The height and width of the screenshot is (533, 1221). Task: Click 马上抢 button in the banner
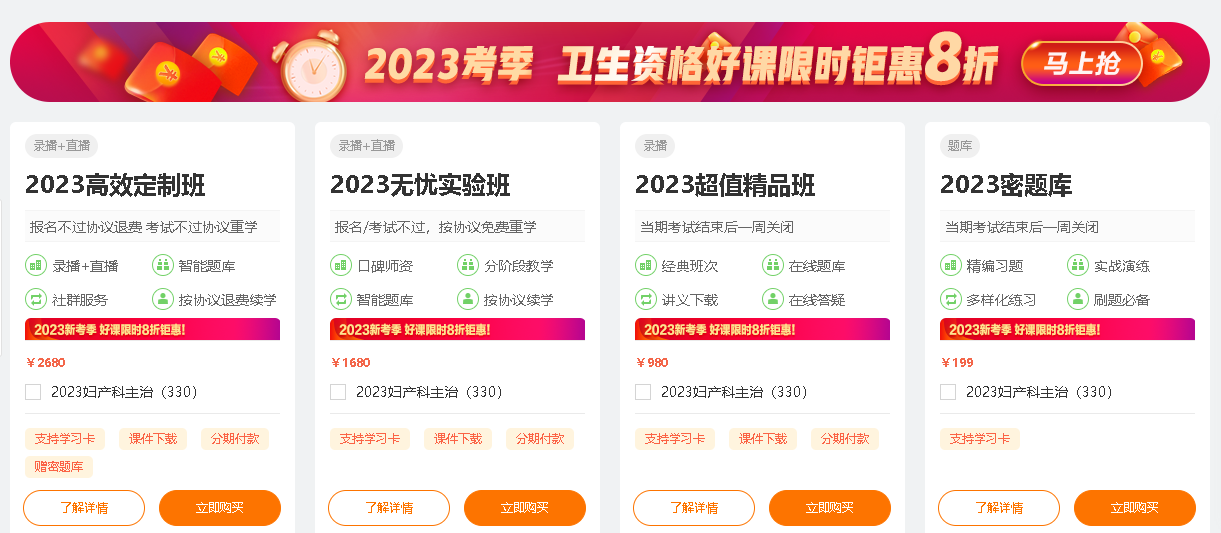point(1082,64)
